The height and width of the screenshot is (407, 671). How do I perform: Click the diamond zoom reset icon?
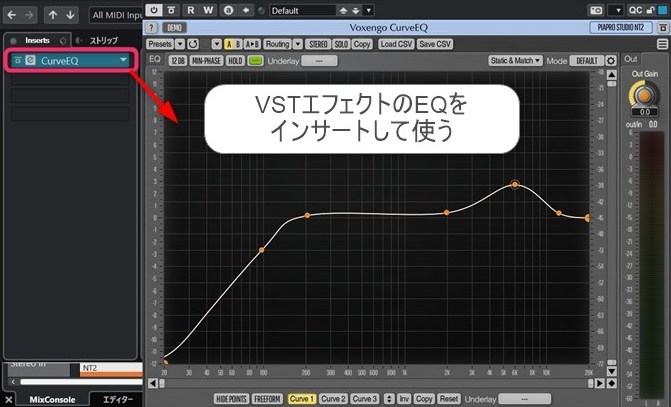pyautogui.click(x=612, y=383)
